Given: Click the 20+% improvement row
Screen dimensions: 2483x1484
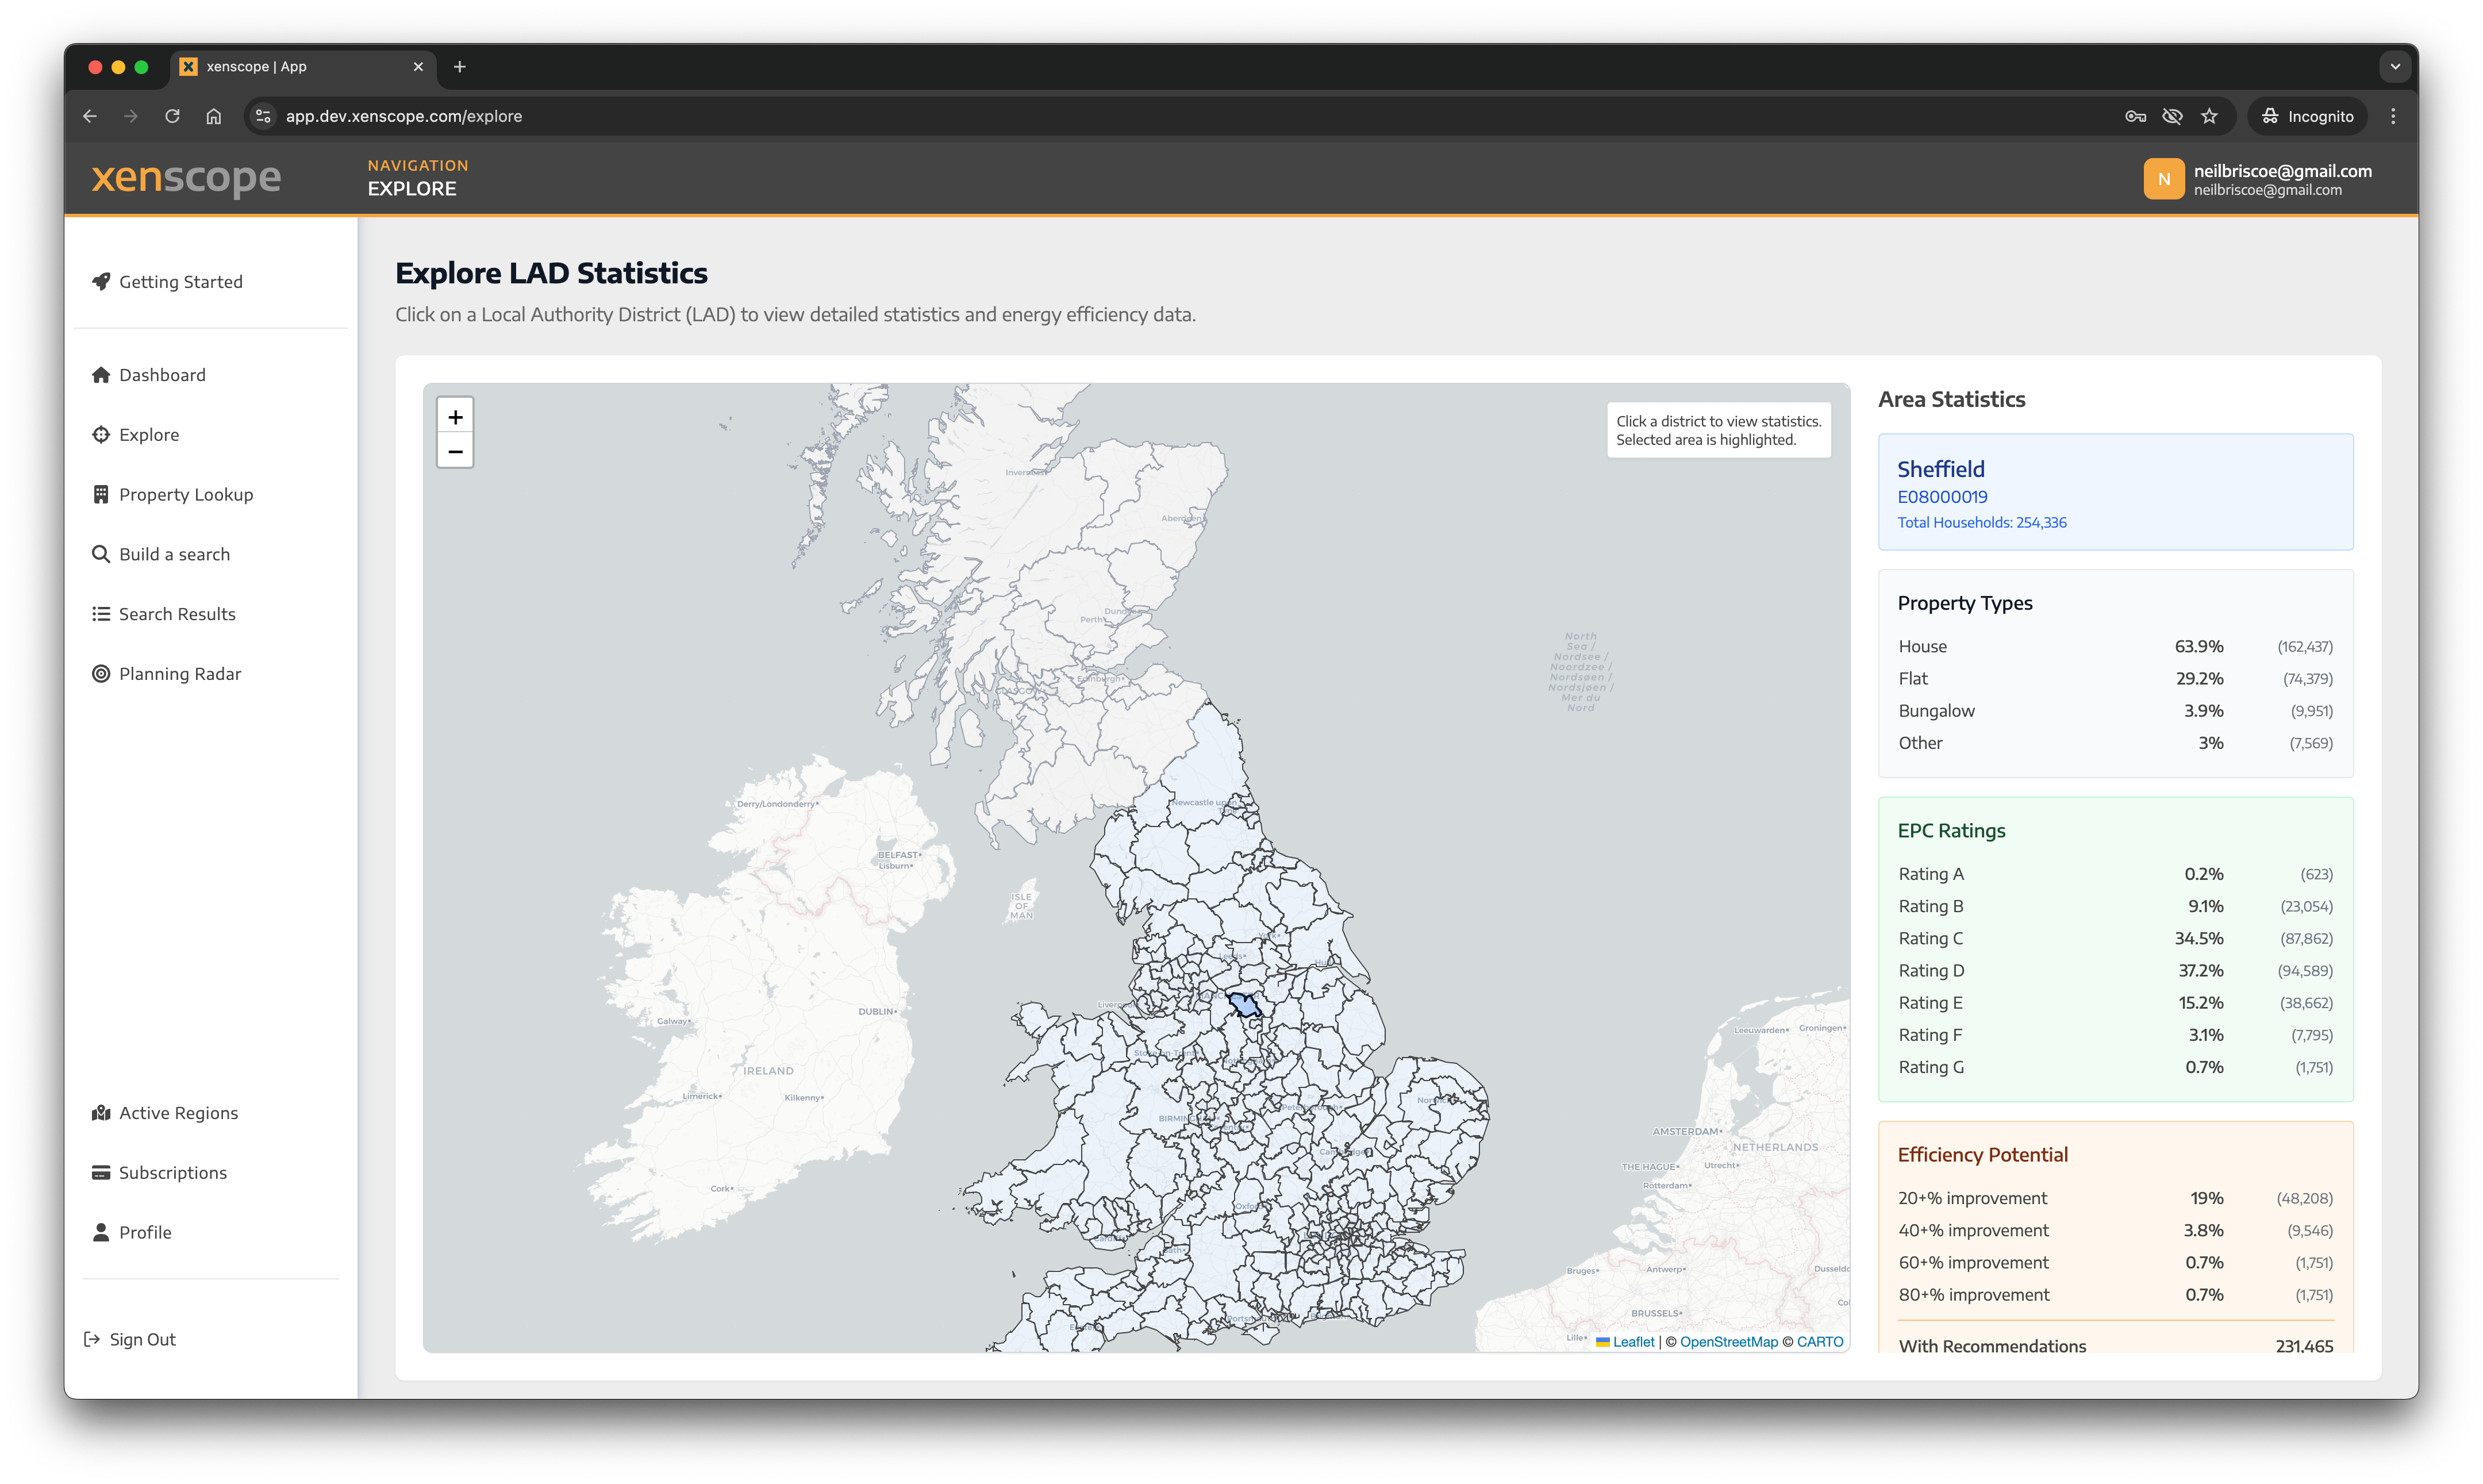Looking at the screenshot, I should (x=2115, y=1198).
